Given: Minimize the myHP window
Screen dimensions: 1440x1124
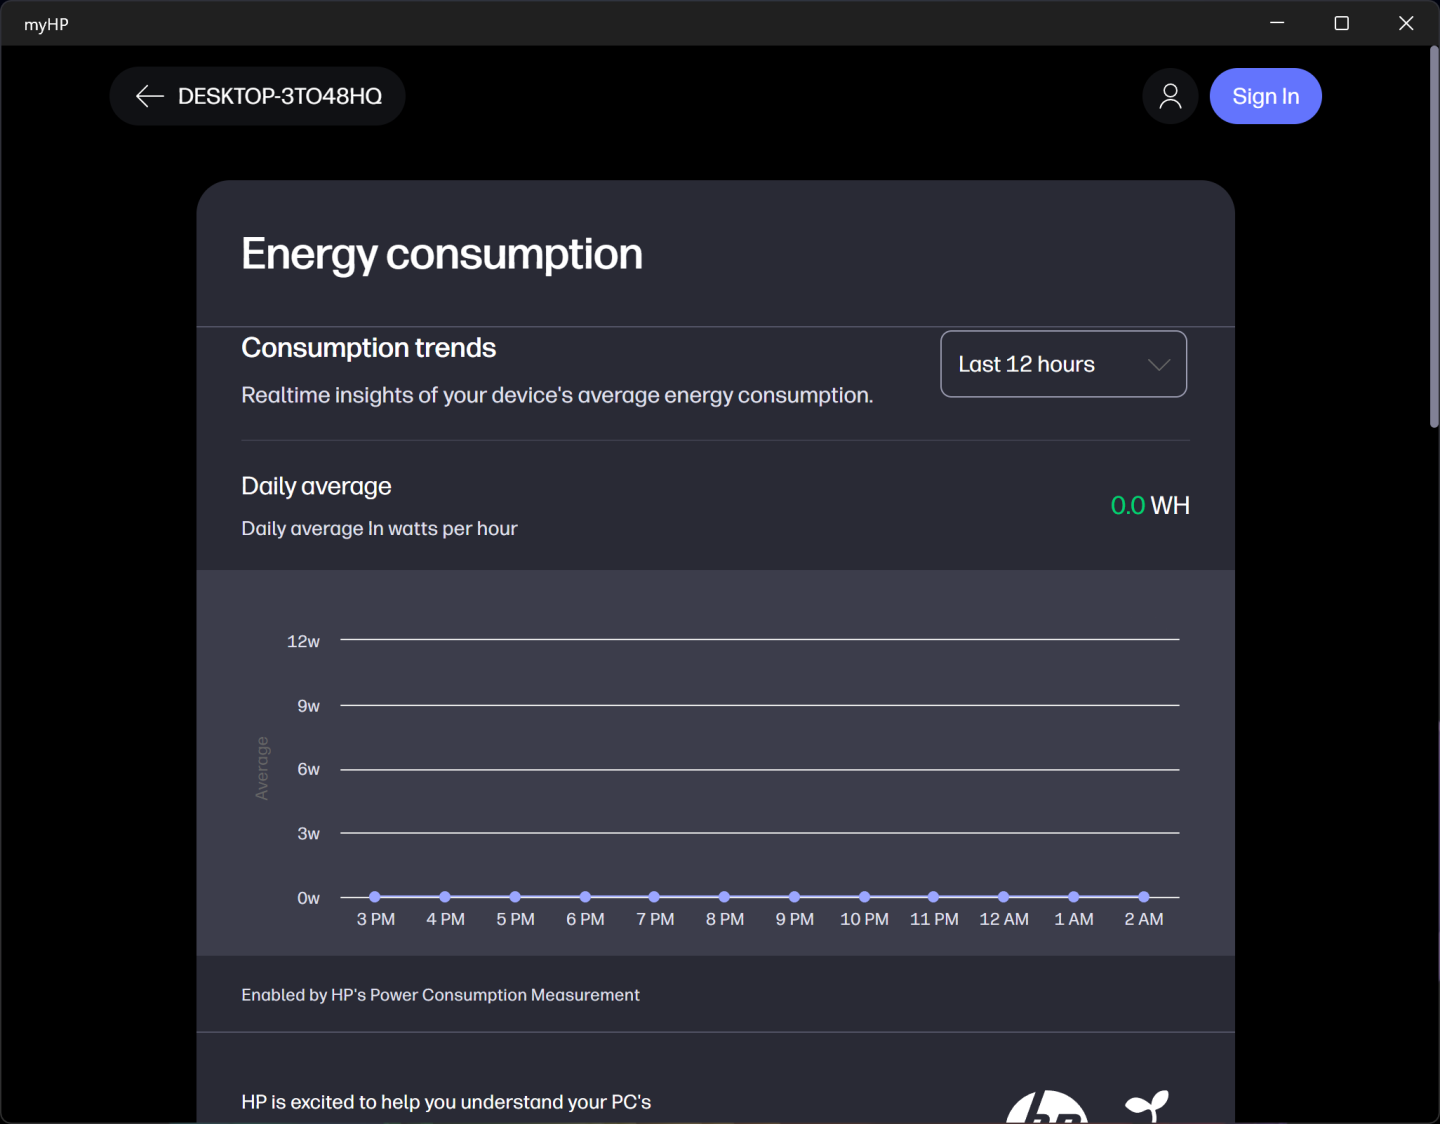Looking at the screenshot, I should click(1277, 23).
